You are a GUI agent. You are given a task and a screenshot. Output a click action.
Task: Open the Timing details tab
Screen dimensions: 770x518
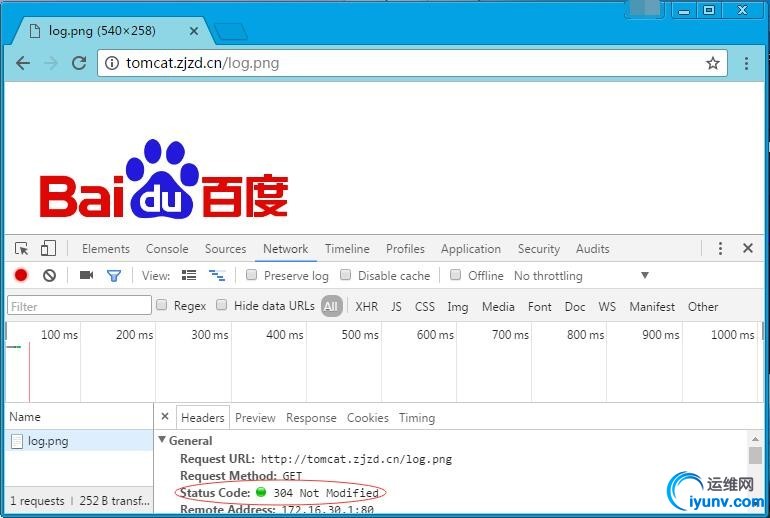pos(416,418)
